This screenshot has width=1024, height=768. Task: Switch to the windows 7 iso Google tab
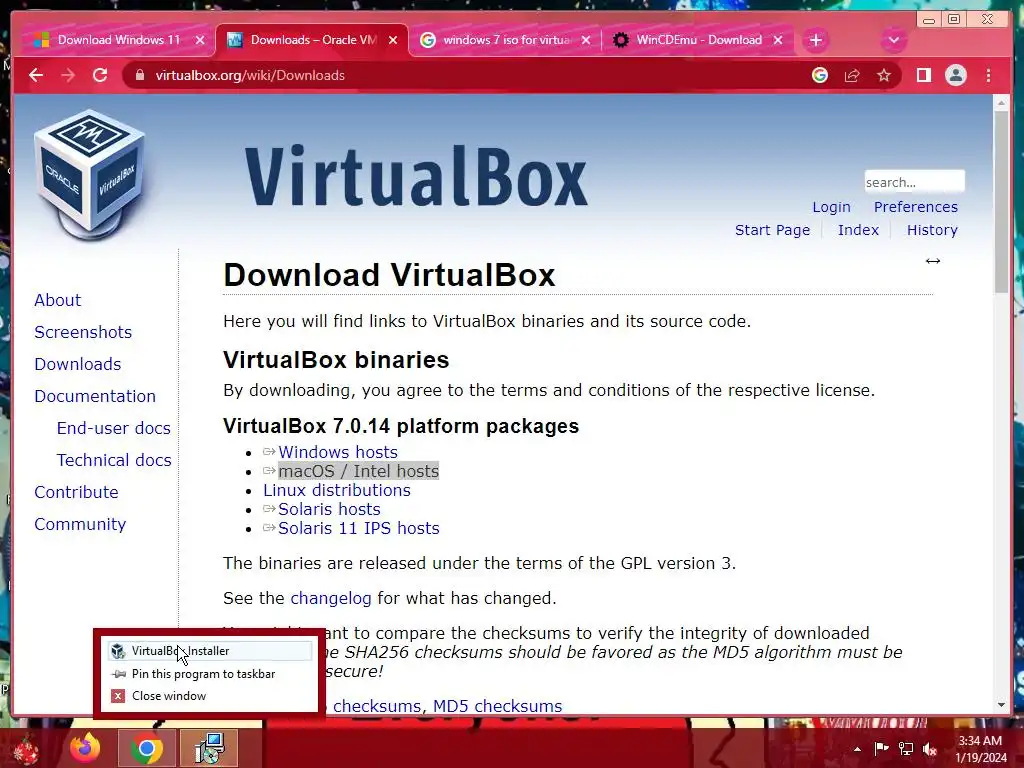(x=504, y=40)
